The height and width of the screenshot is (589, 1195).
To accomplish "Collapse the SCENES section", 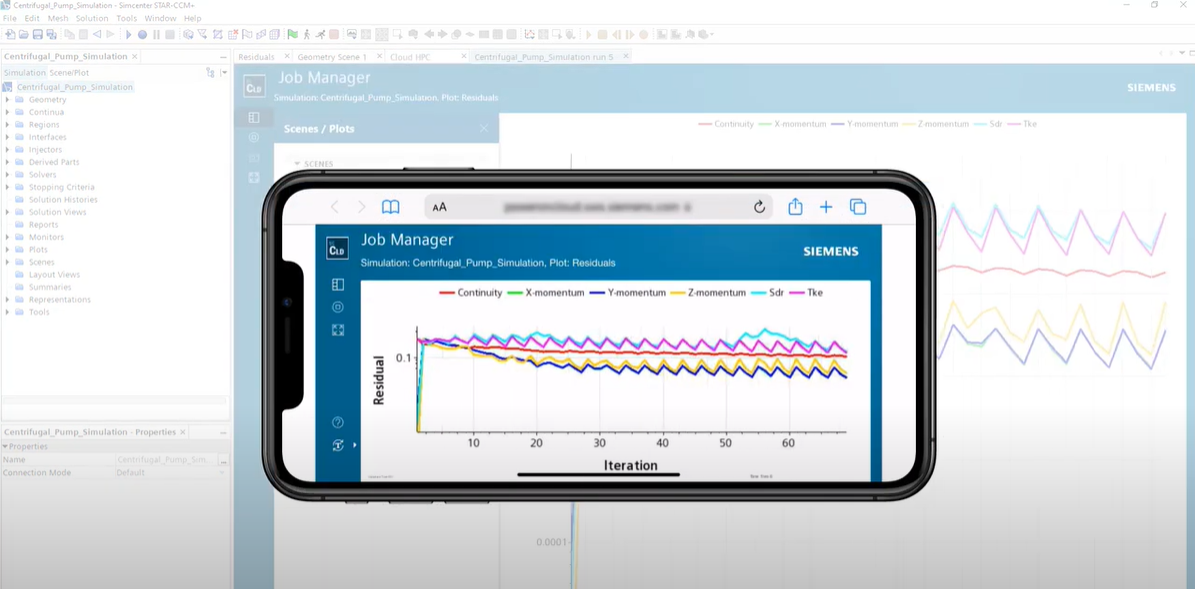I will [297, 163].
